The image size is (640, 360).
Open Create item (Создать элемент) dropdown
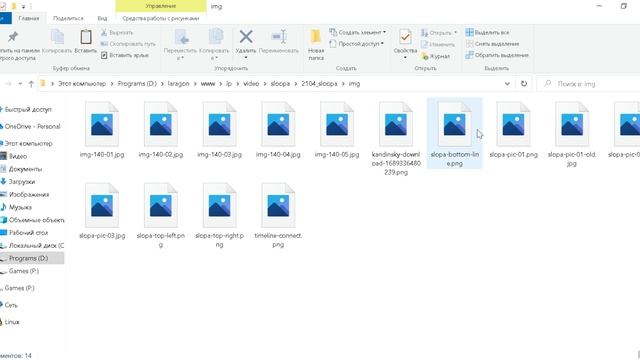(x=358, y=32)
